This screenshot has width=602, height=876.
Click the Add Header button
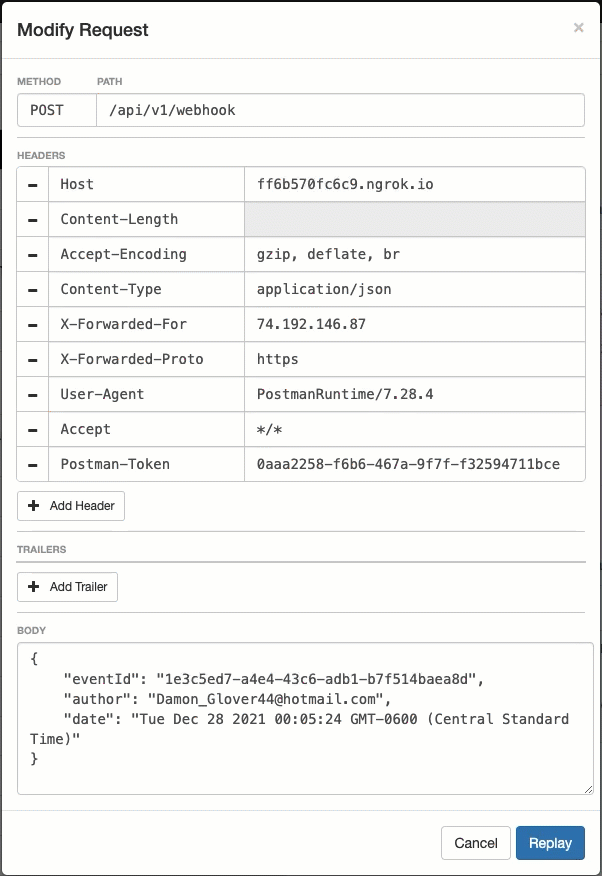71,506
